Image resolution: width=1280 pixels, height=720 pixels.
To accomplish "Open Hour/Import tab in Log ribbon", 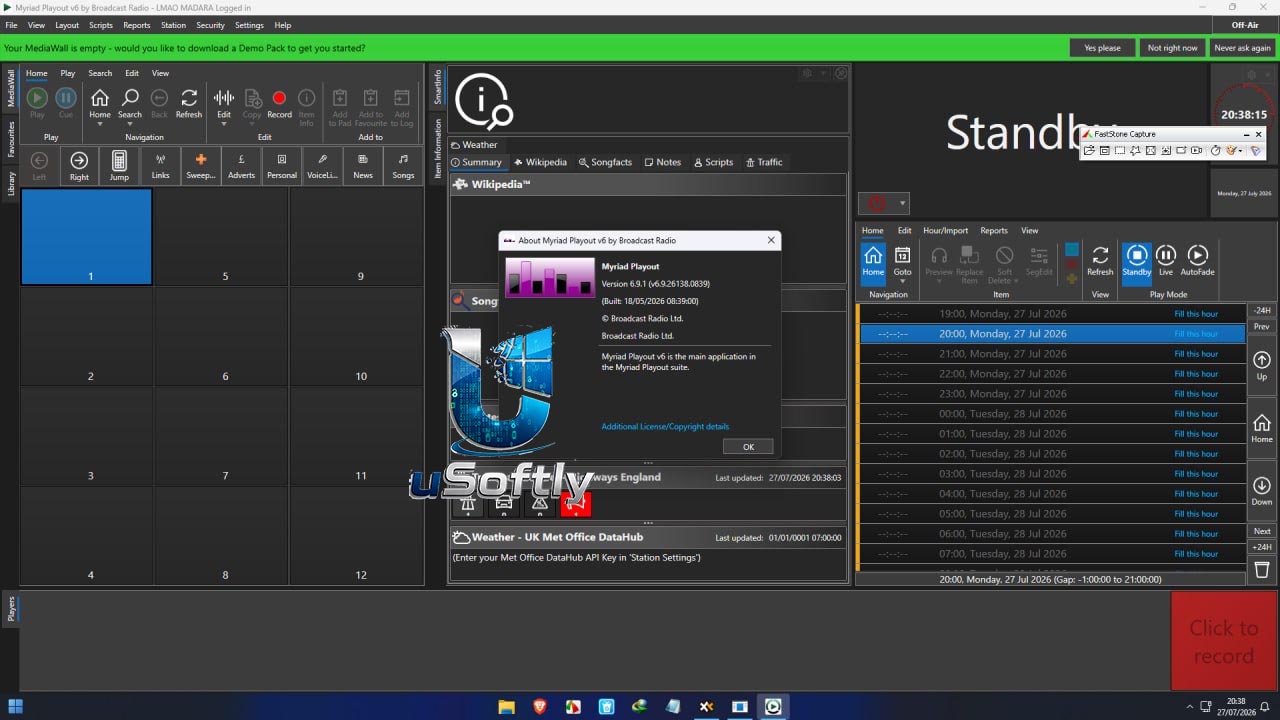I will click(x=945, y=230).
